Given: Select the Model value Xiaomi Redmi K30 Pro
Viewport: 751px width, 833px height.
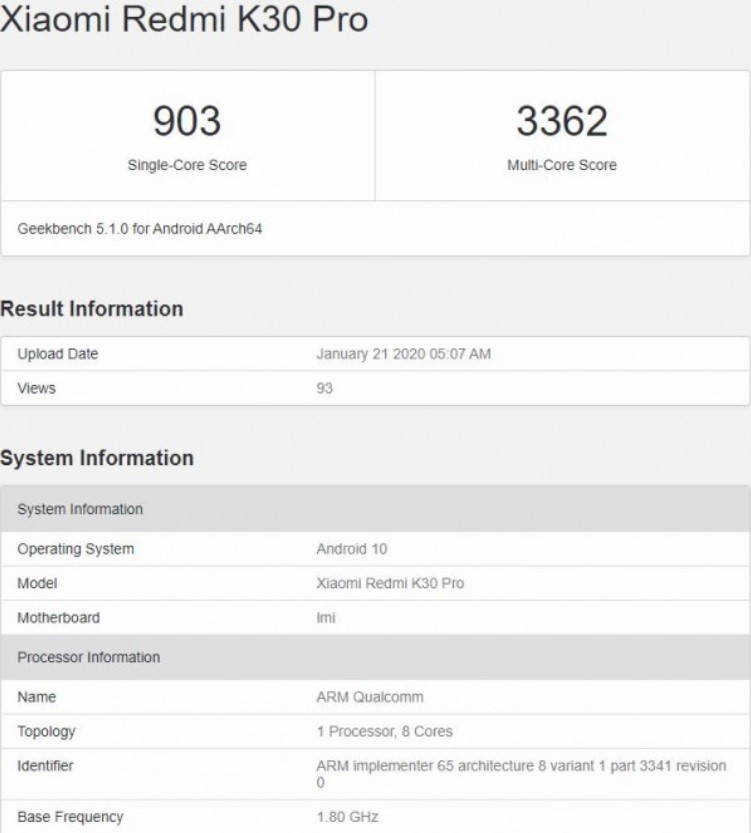Looking at the screenshot, I should [390, 583].
